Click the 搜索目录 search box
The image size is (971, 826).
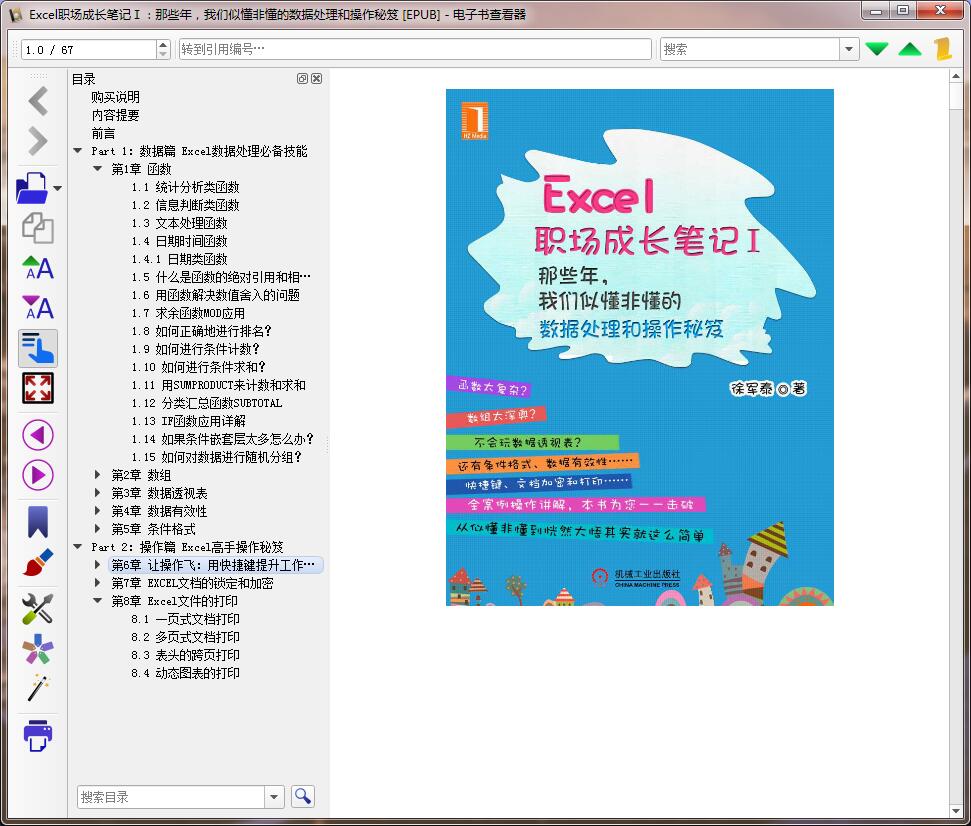pos(171,797)
